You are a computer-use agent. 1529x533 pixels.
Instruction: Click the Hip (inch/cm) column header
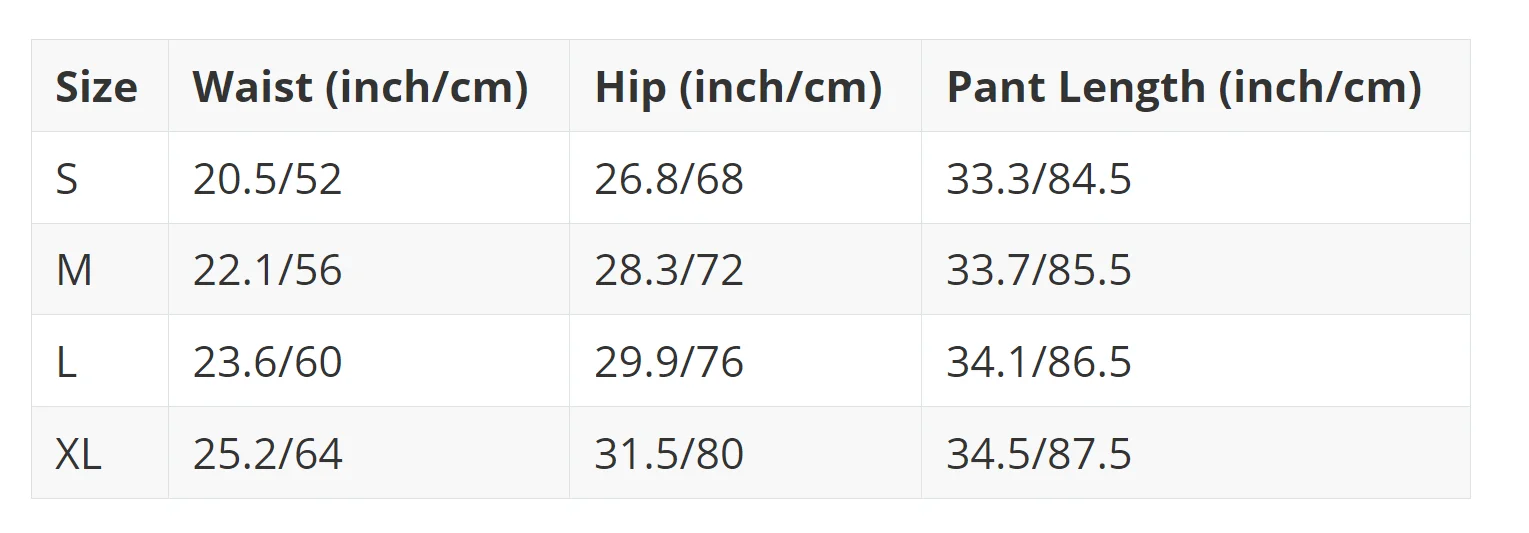(x=738, y=87)
